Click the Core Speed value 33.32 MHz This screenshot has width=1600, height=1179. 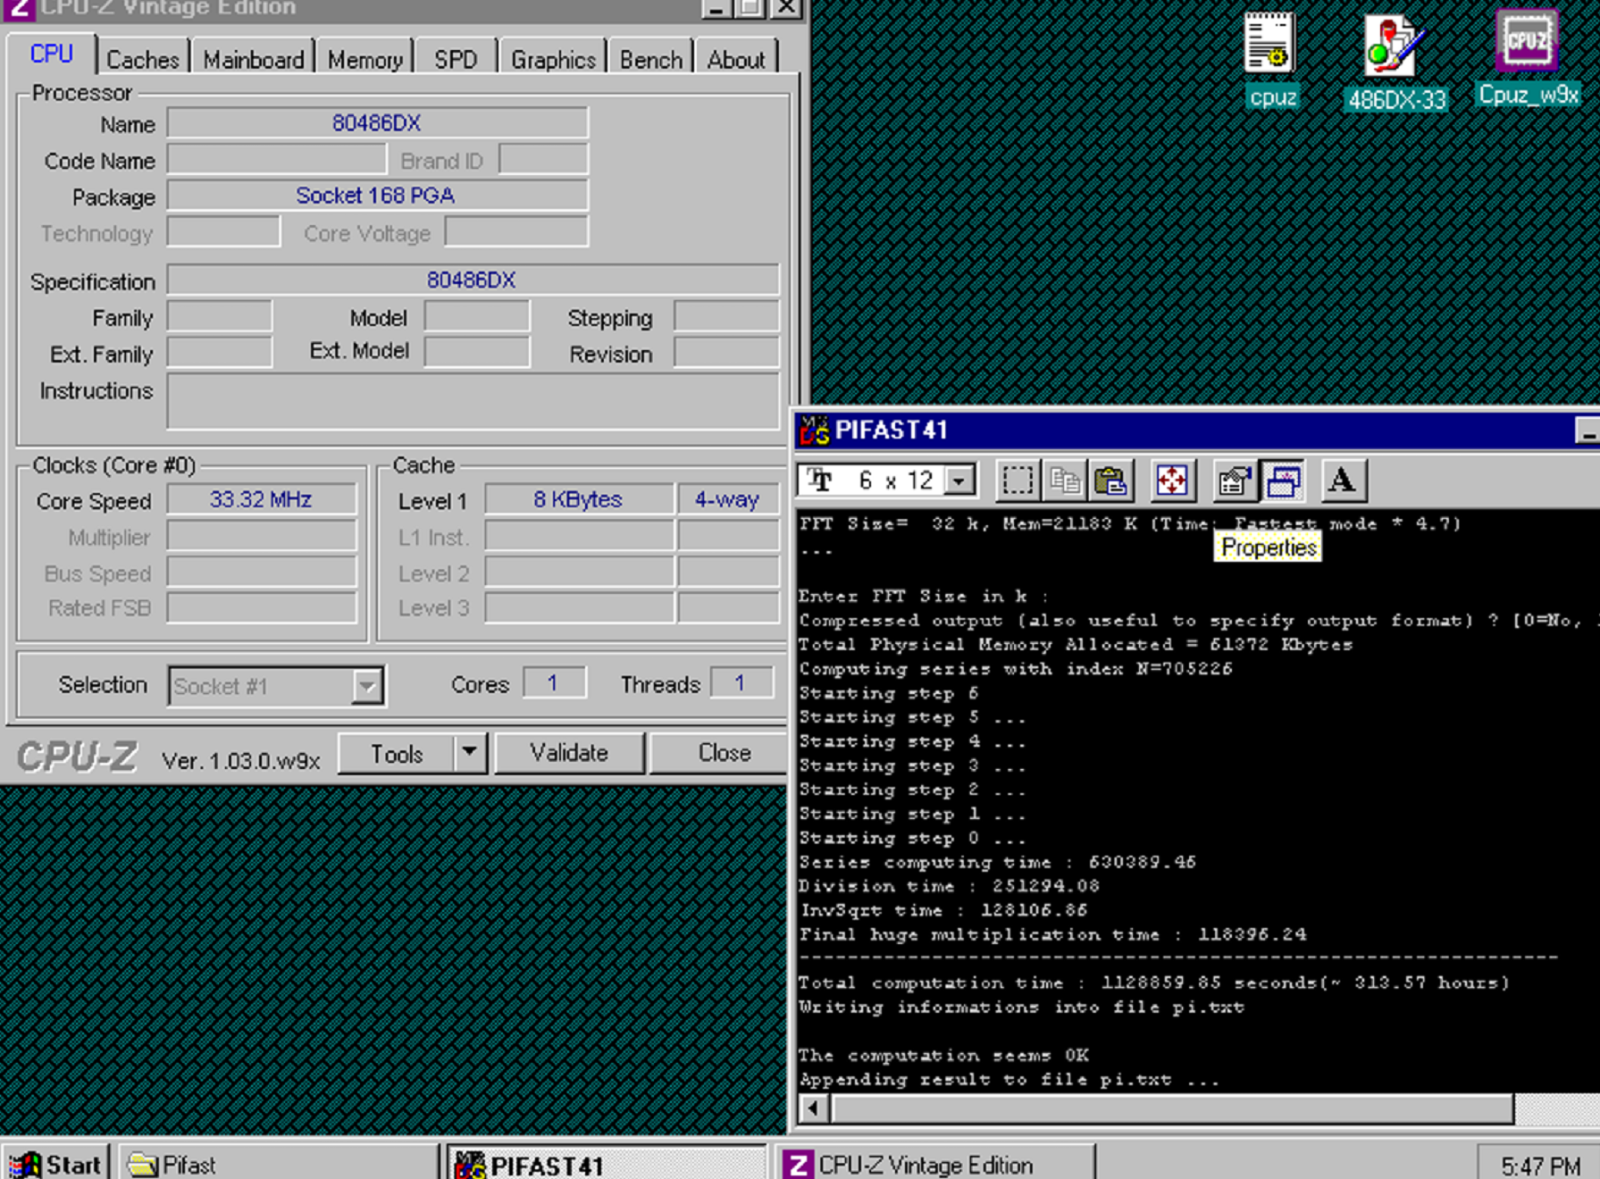point(261,499)
